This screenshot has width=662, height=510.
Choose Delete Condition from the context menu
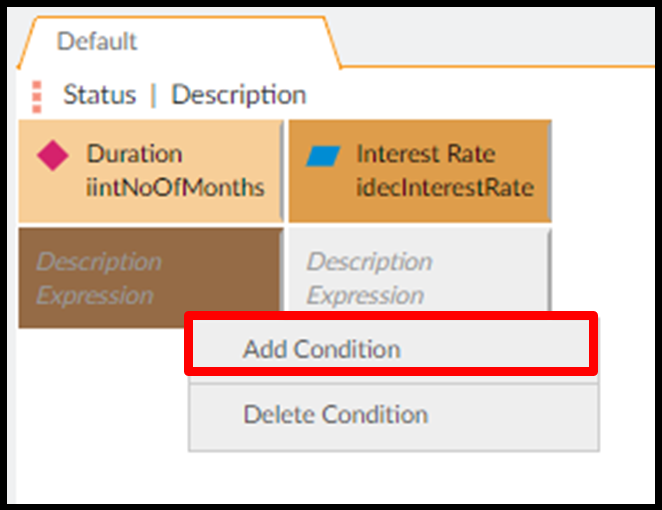(x=335, y=414)
